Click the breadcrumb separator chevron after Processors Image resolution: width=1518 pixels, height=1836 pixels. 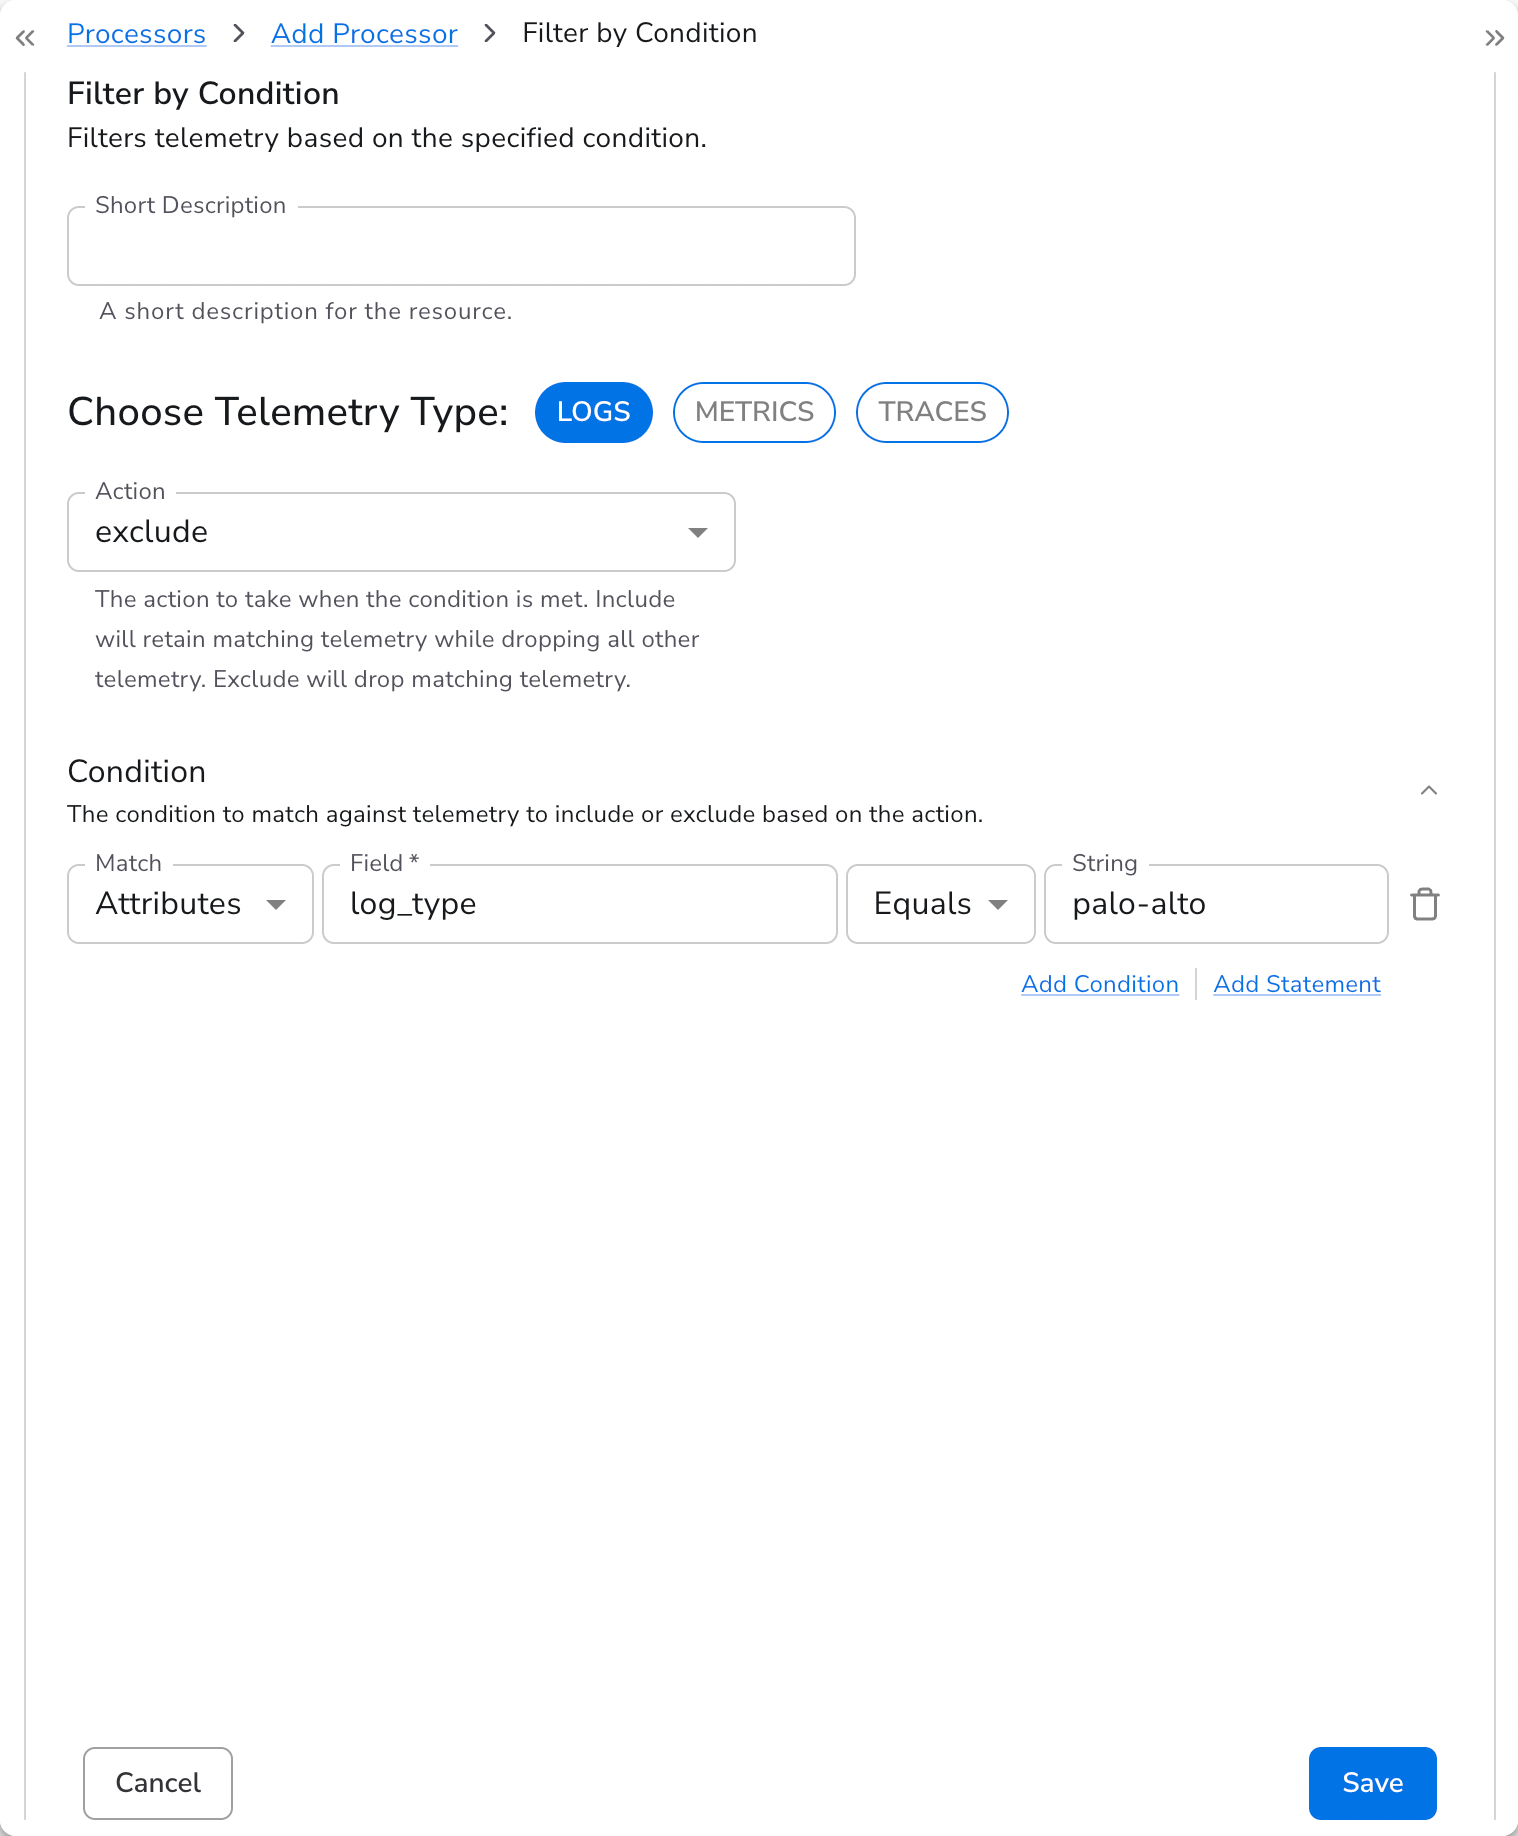click(x=238, y=33)
